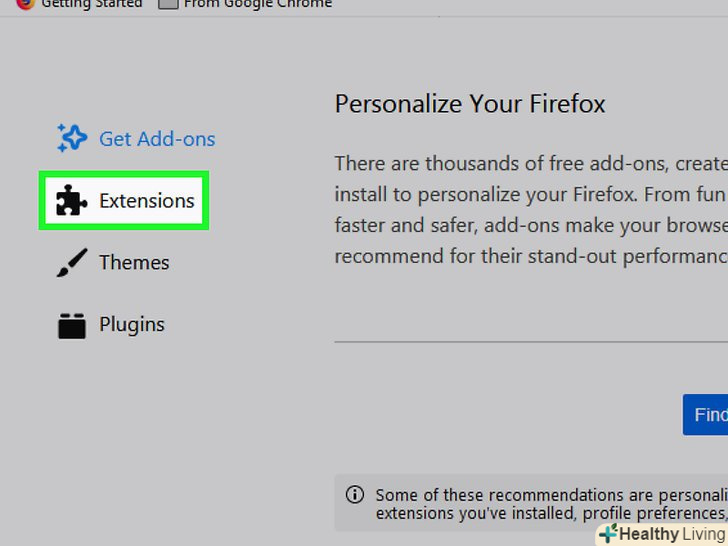The height and width of the screenshot is (546, 728).
Task: Switch to the Themes category
Action: click(x=134, y=263)
